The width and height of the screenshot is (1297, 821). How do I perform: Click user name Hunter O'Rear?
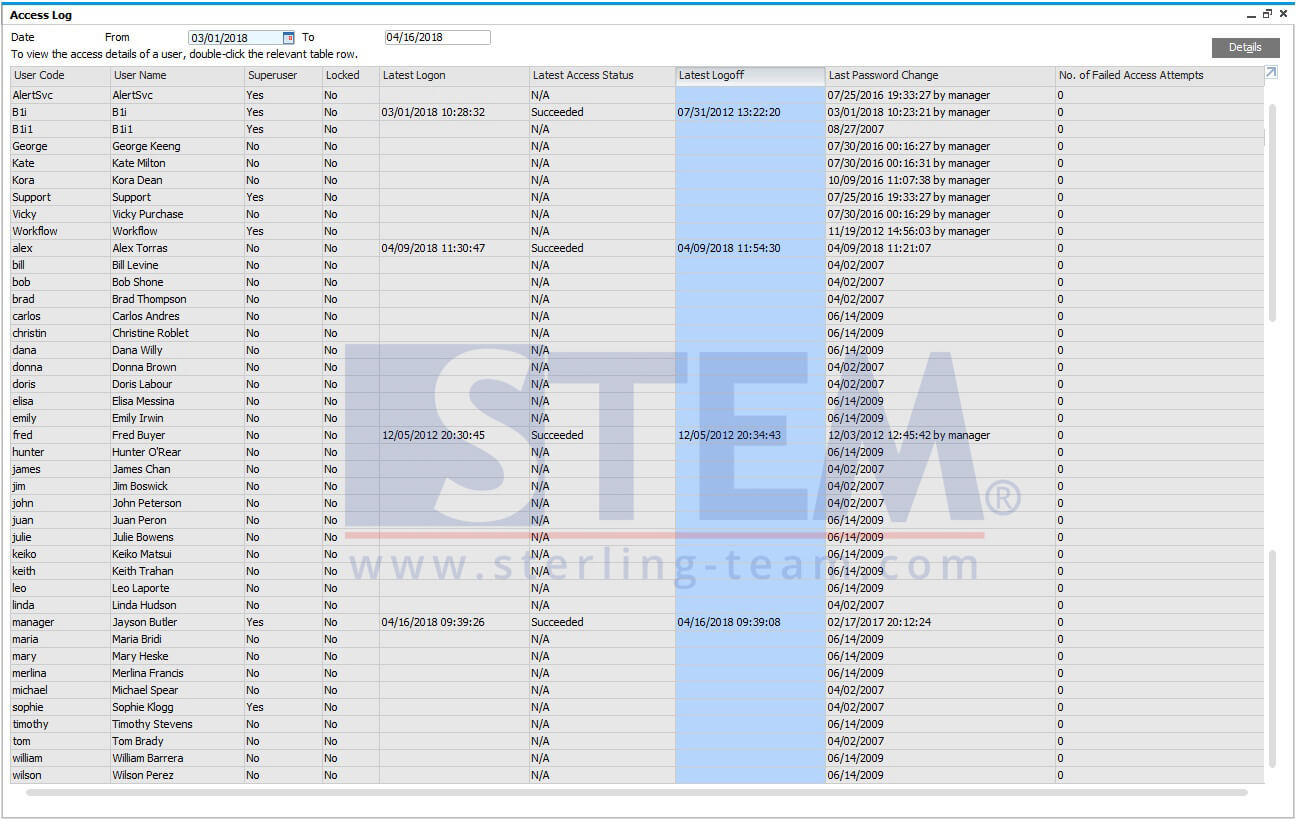(x=147, y=452)
